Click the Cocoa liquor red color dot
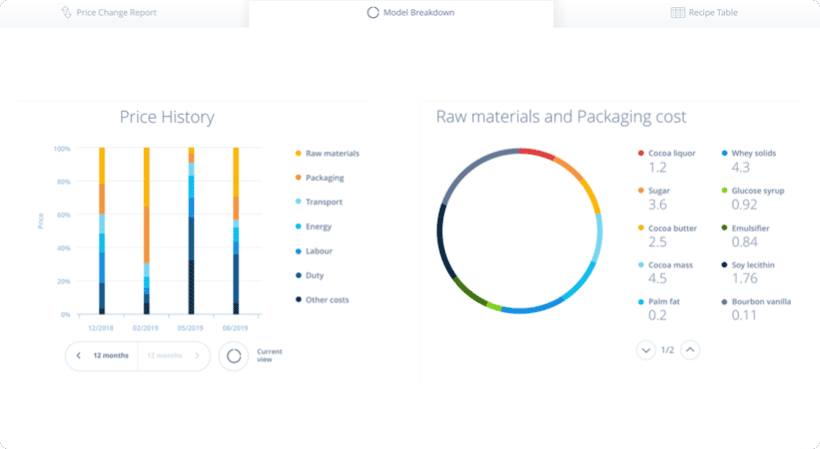The image size is (820, 449). (640, 153)
